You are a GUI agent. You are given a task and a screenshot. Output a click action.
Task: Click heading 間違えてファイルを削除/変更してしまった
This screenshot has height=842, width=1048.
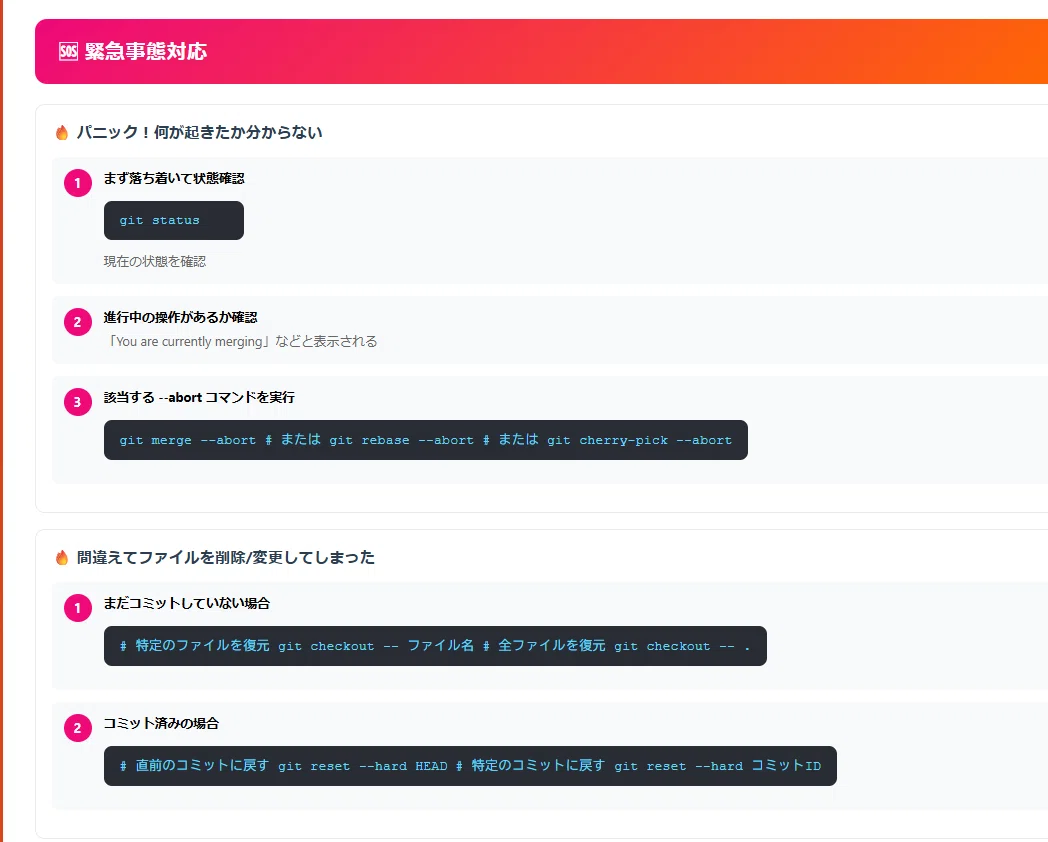click(225, 557)
